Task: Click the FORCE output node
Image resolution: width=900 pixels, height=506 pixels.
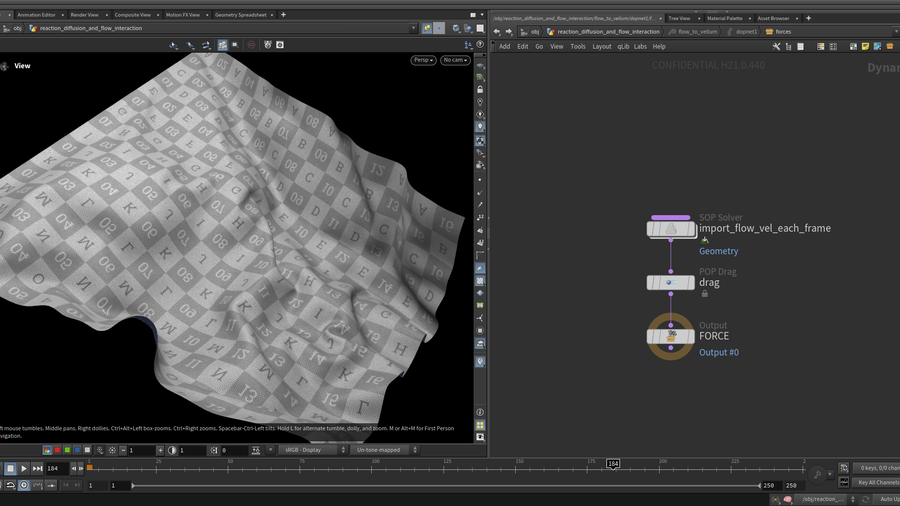Action: [670, 336]
